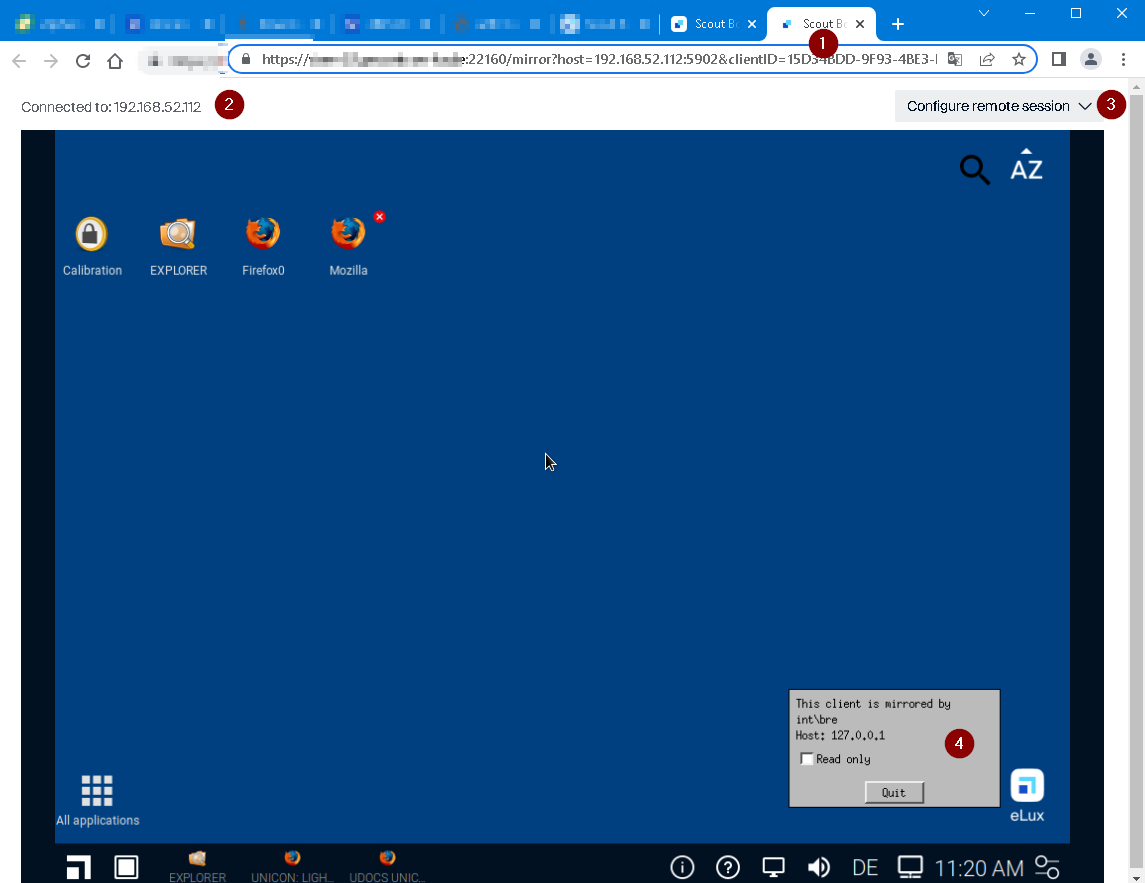Viewport: 1145px width, 883px height.
Task: Open a new browser tab
Action: [x=897, y=24]
